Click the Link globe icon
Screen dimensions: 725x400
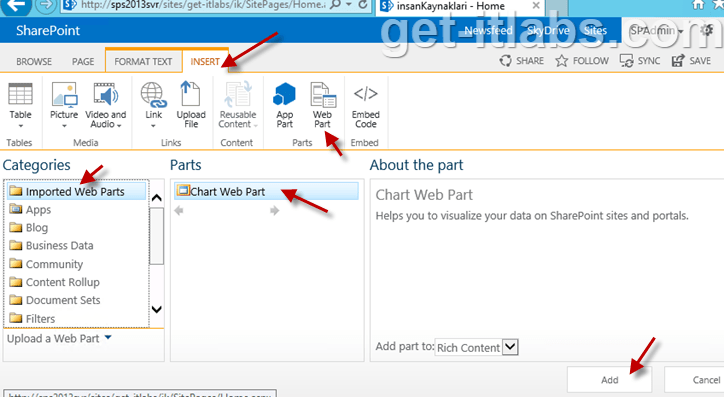coord(154,94)
